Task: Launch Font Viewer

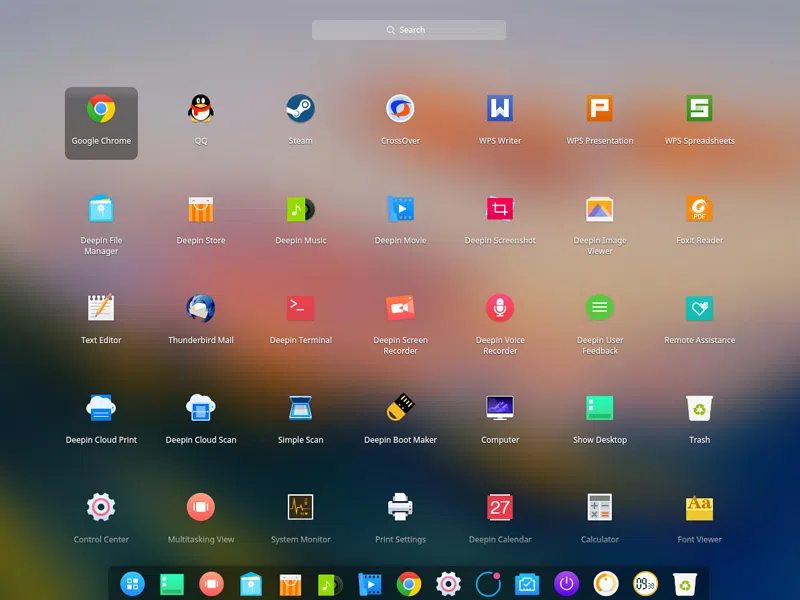Action: click(699, 508)
